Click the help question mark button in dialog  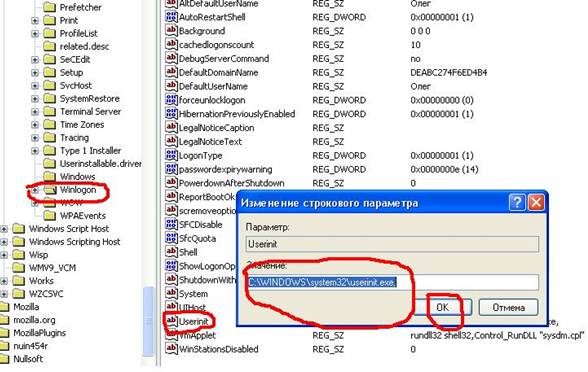pyautogui.click(x=517, y=202)
